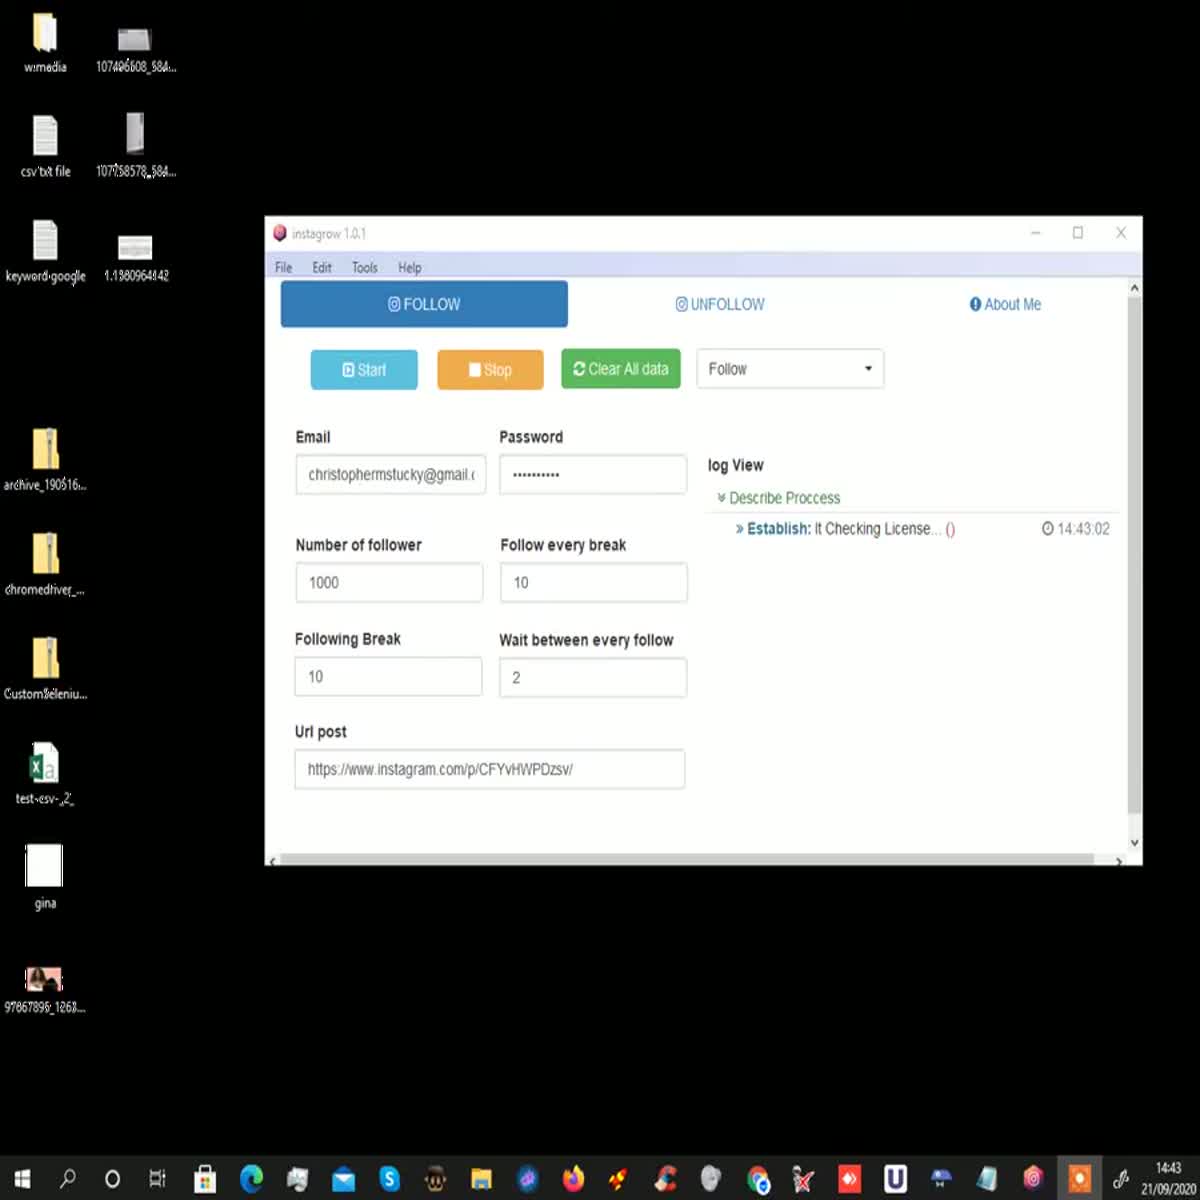Launch Microsoft Edge from the taskbar

tap(251, 1179)
